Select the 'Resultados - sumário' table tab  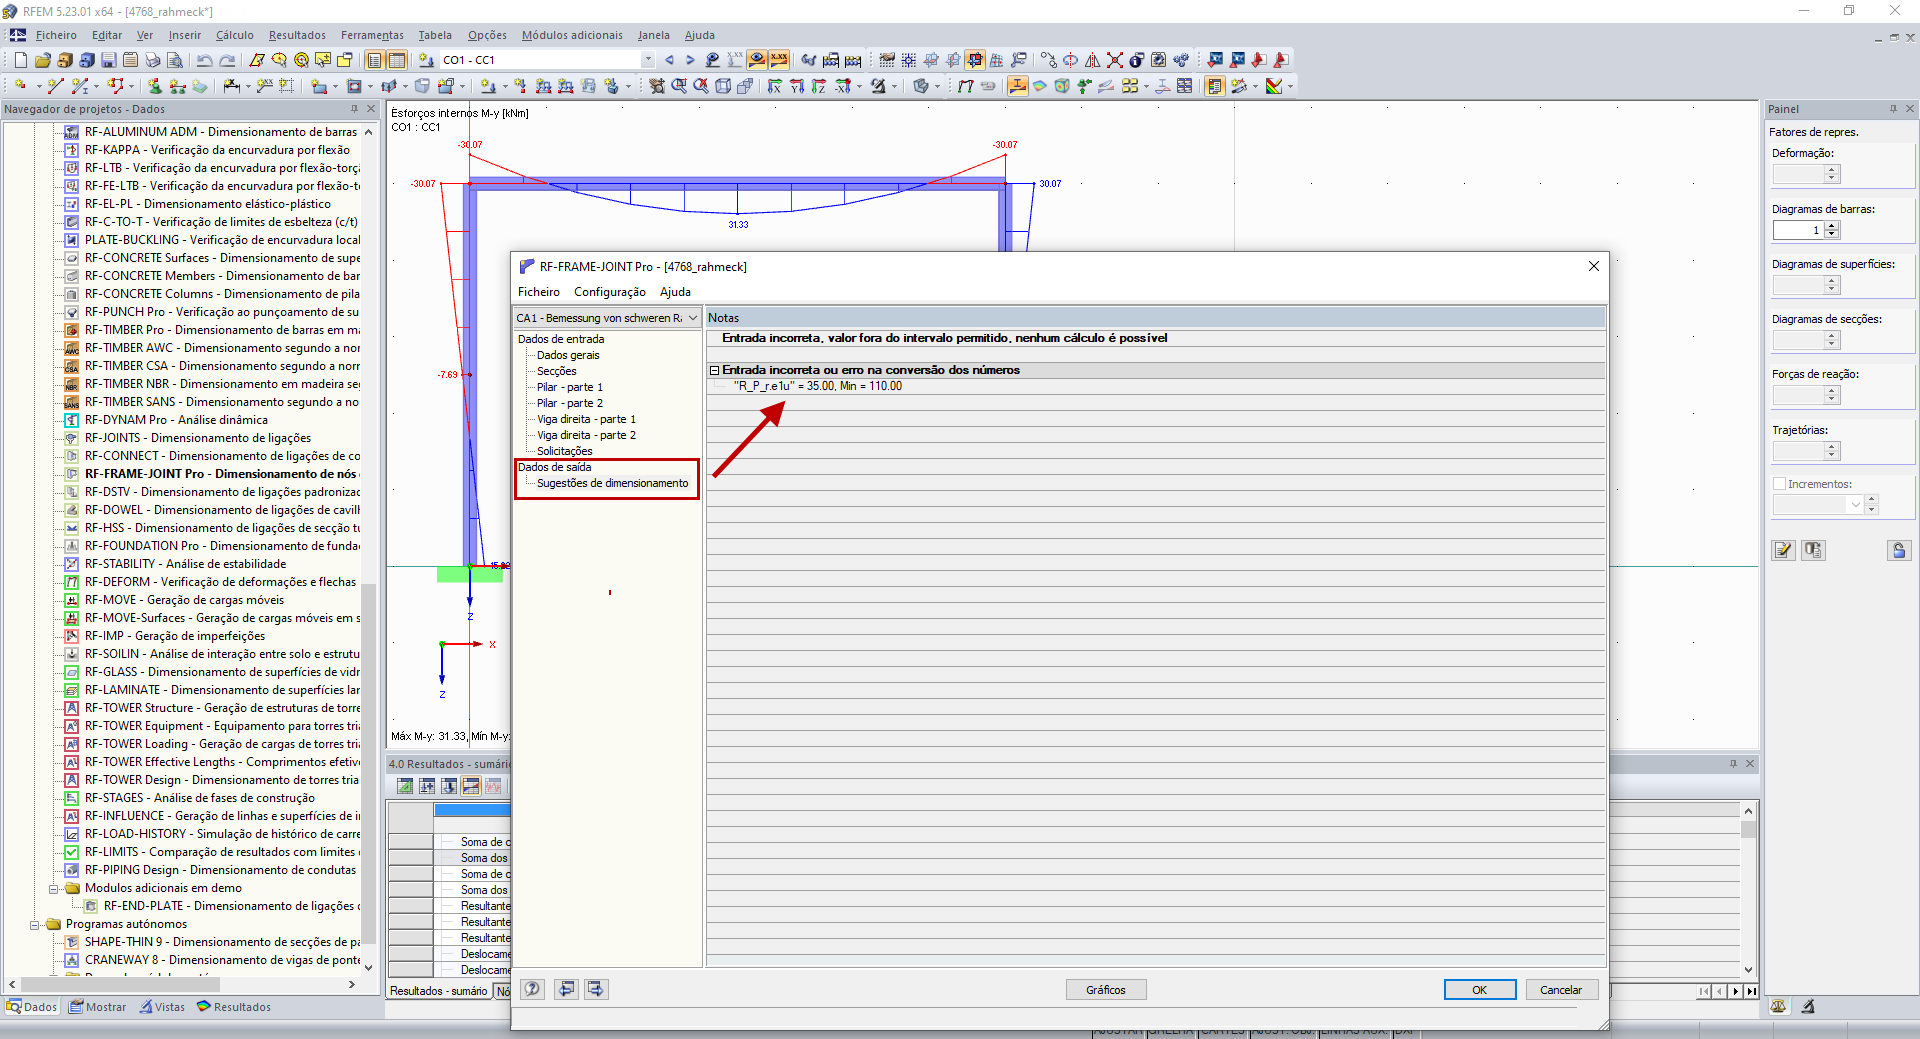(x=439, y=991)
